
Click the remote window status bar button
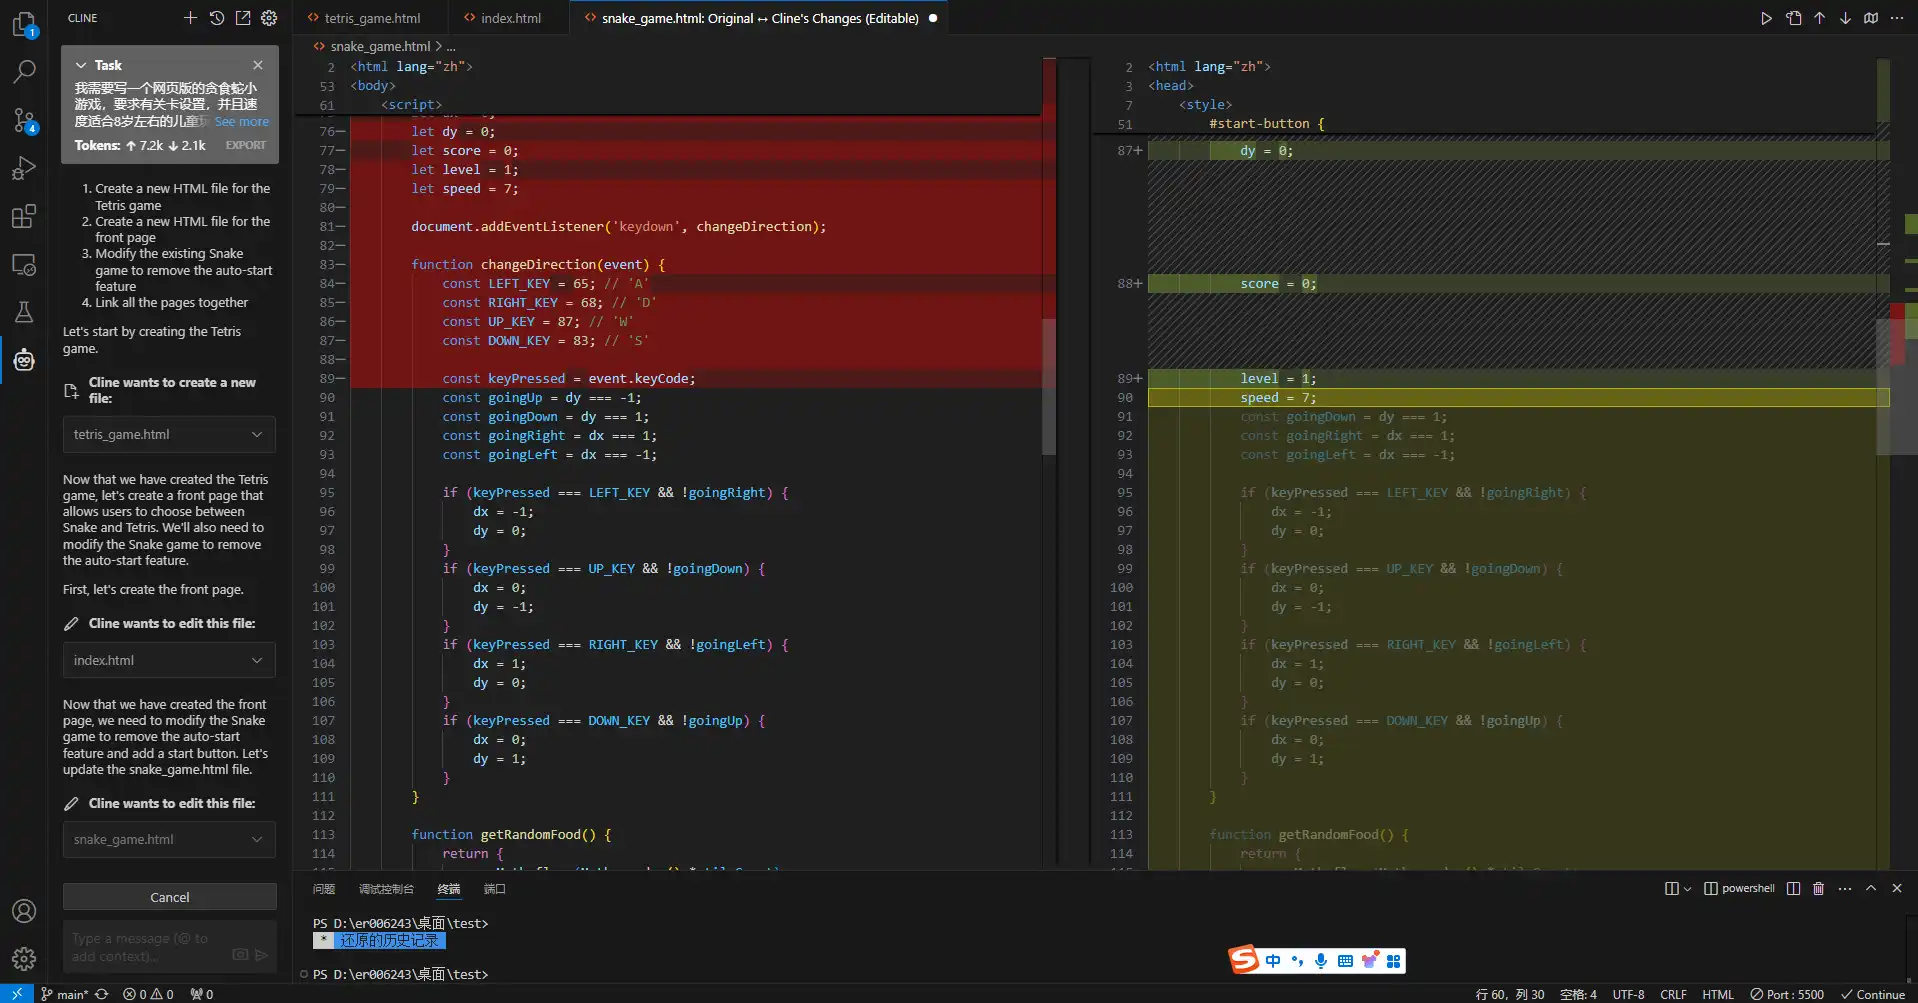[x=17, y=994]
